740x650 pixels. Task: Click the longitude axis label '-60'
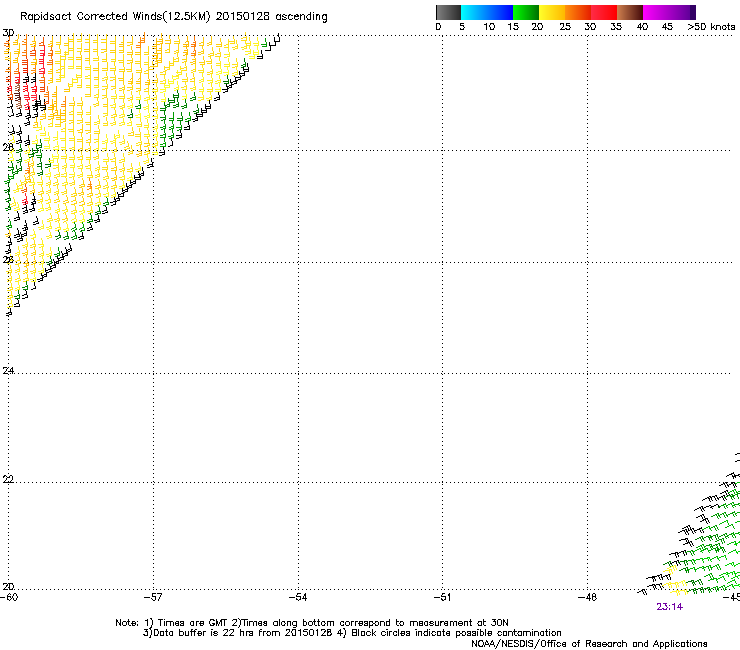(9, 598)
